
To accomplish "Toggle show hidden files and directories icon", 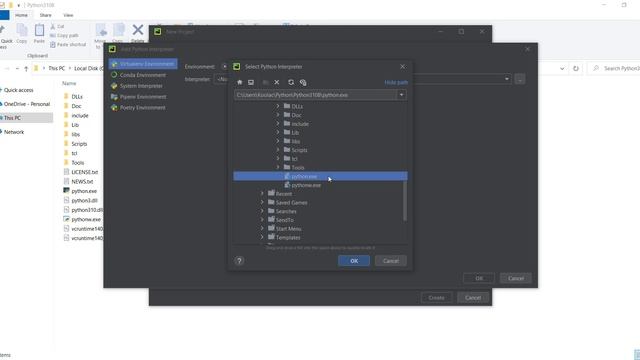I will click(303, 82).
